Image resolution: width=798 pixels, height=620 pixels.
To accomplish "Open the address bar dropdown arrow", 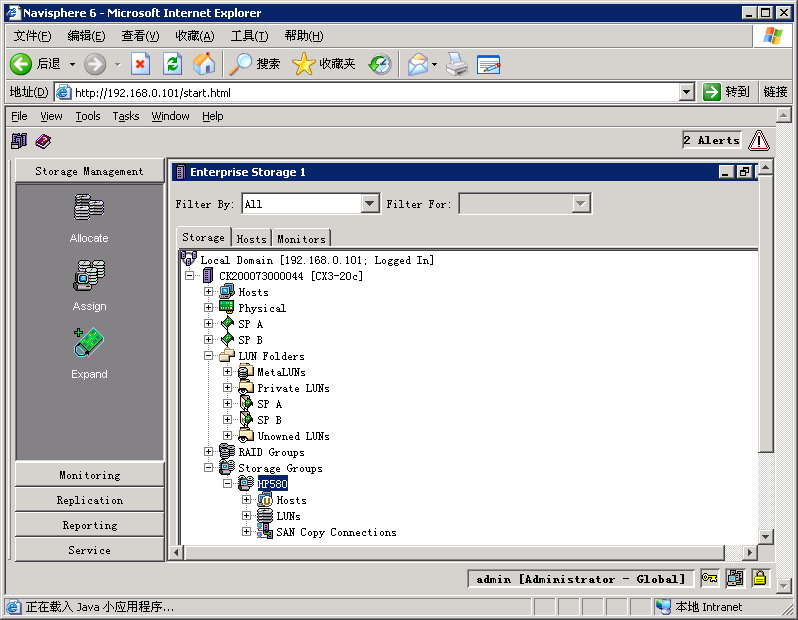I will tap(687, 92).
